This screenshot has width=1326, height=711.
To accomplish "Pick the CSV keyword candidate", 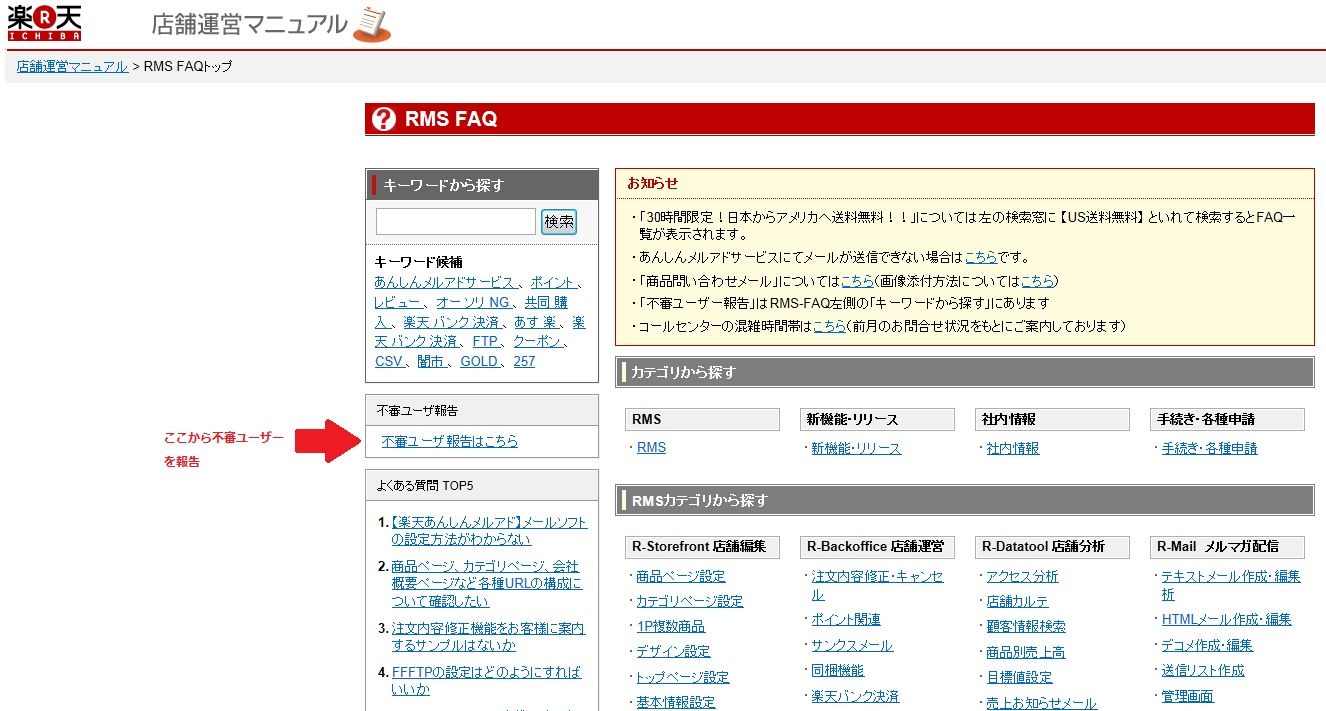I will [389, 361].
